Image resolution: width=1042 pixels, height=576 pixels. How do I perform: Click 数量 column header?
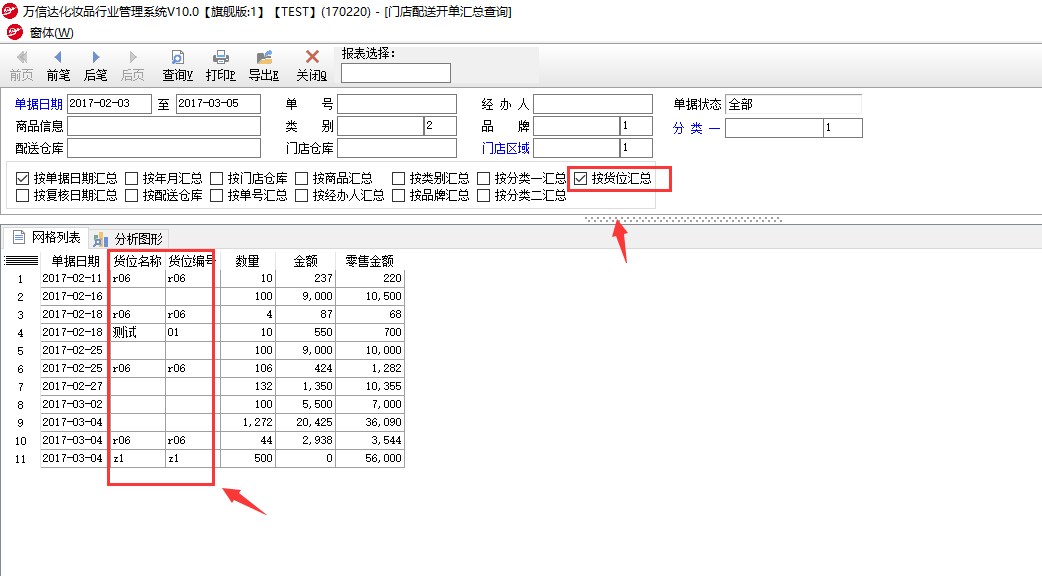[x=247, y=261]
